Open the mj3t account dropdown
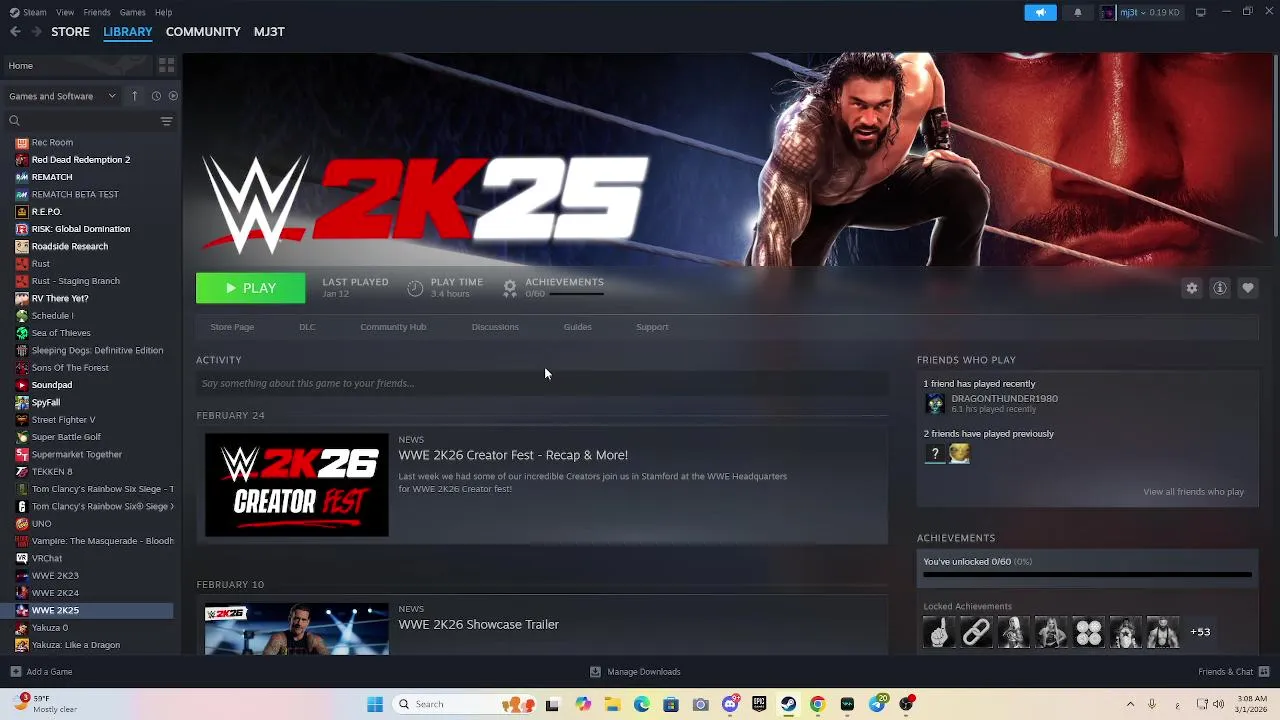 tap(1140, 12)
